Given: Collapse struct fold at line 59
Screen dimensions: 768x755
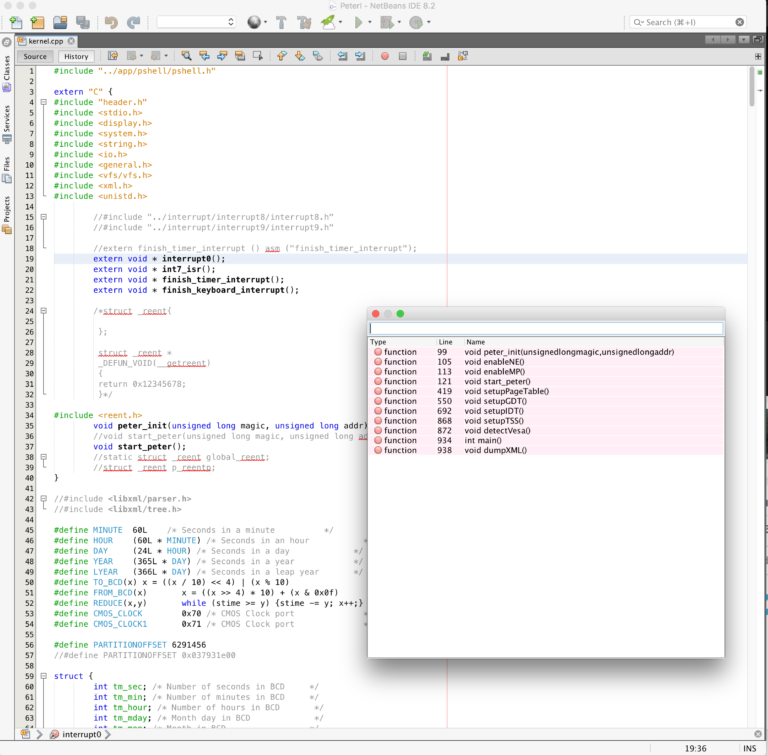Looking at the screenshot, I should (44, 676).
